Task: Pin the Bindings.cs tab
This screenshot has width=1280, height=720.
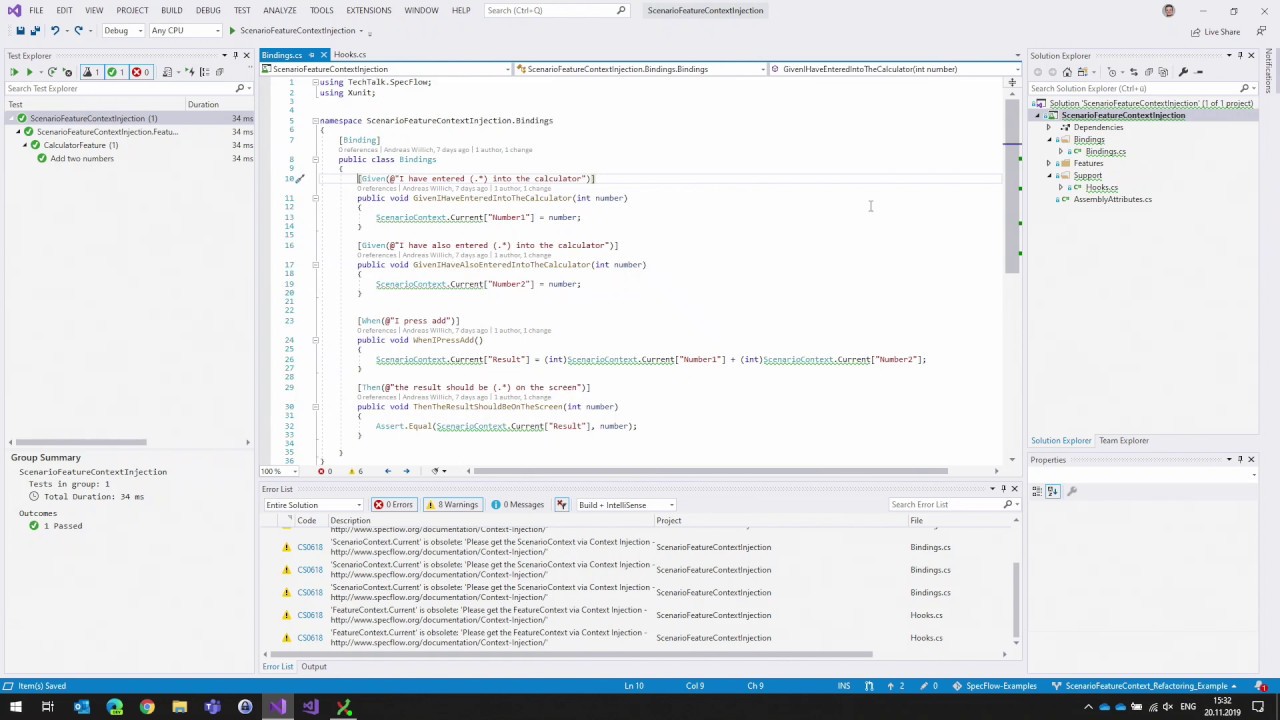Action: pyautogui.click(x=311, y=55)
